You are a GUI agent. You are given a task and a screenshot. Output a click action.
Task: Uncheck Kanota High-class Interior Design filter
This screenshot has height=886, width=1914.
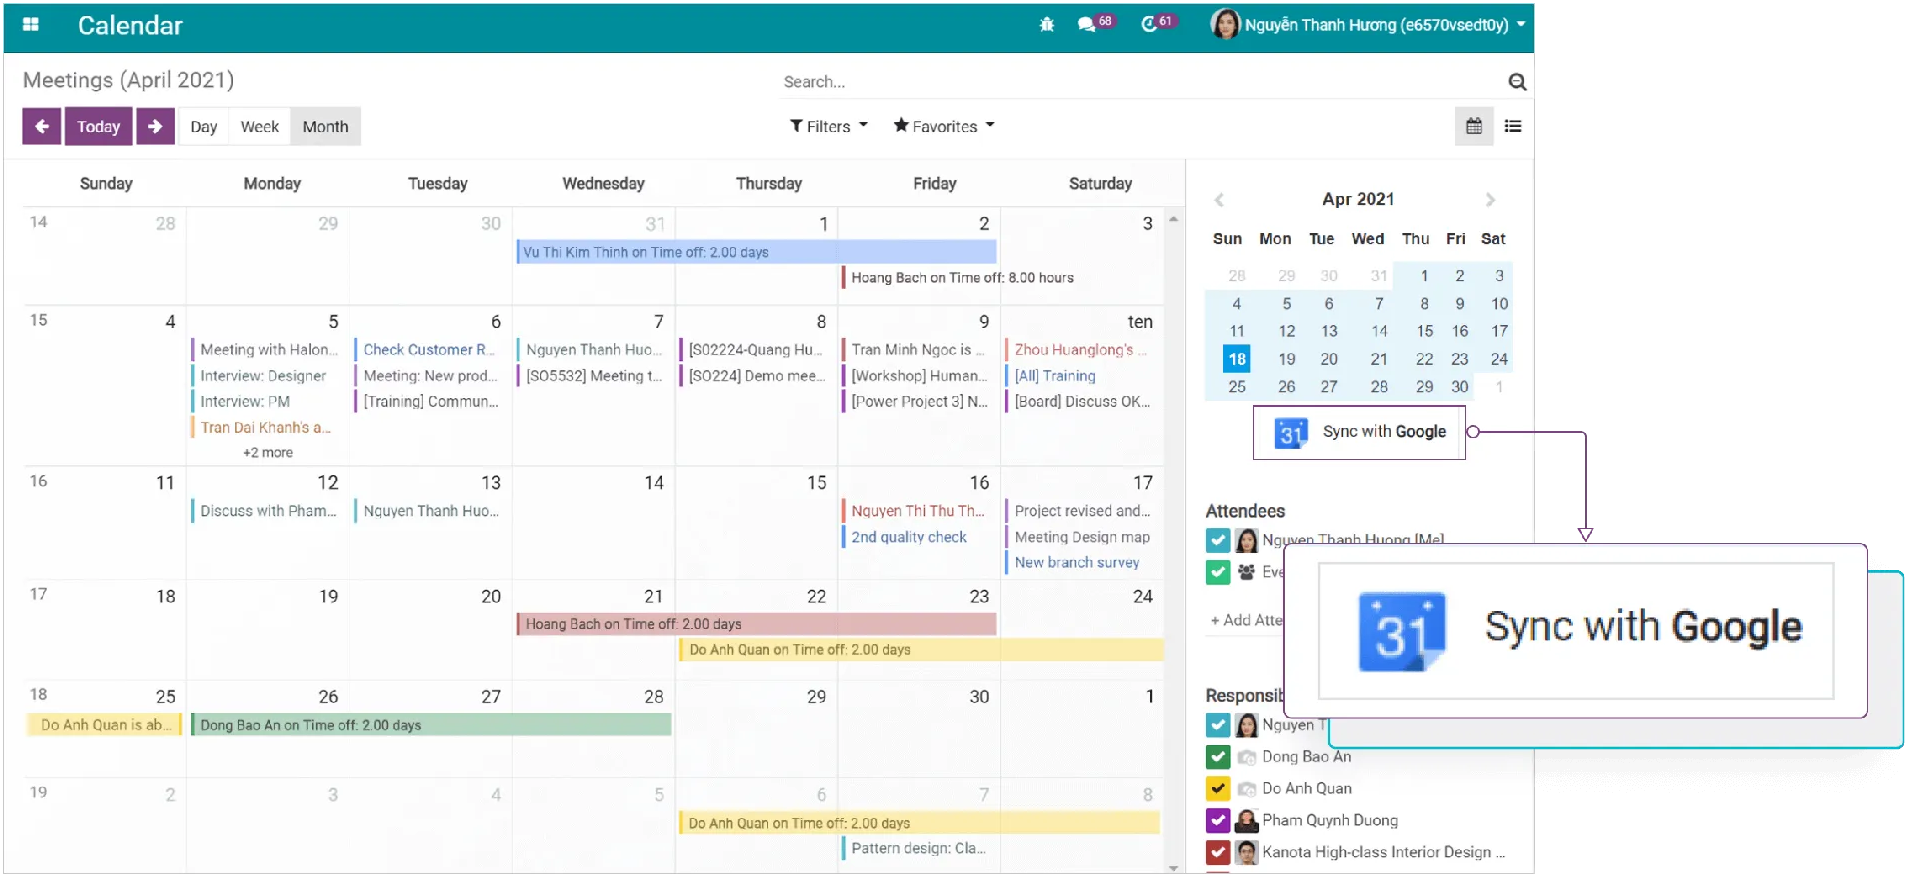click(x=1217, y=853)
